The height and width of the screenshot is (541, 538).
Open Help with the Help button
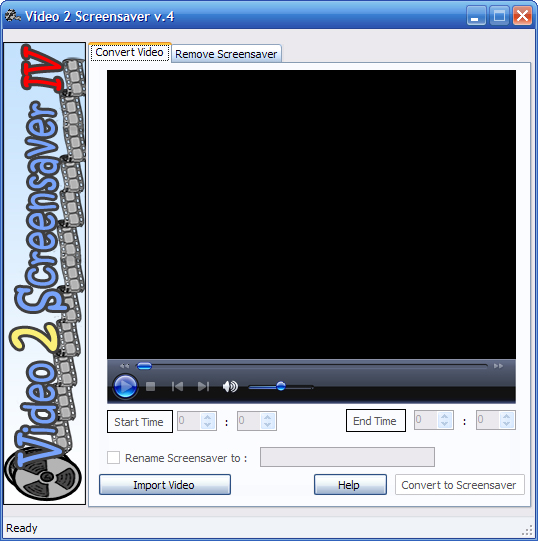(x=350, y=485)
